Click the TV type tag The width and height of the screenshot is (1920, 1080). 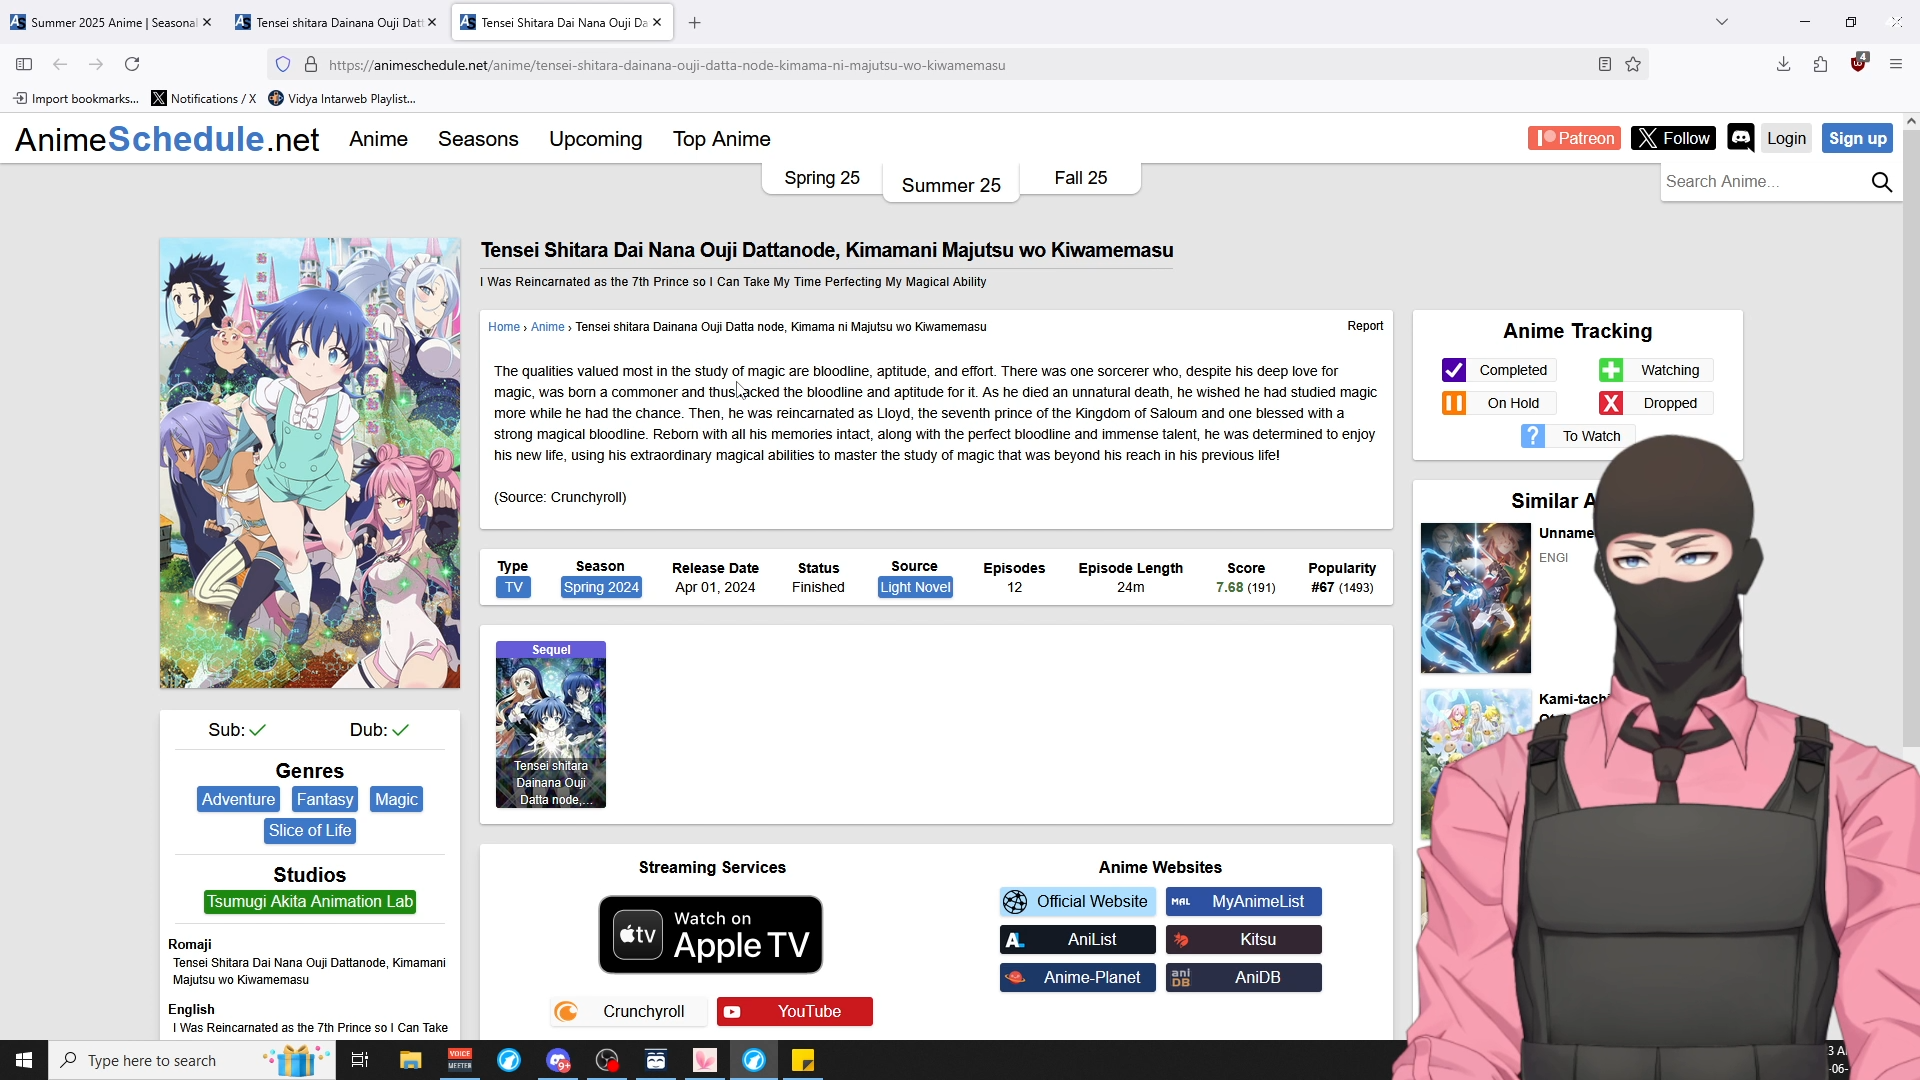coord(513,588)
